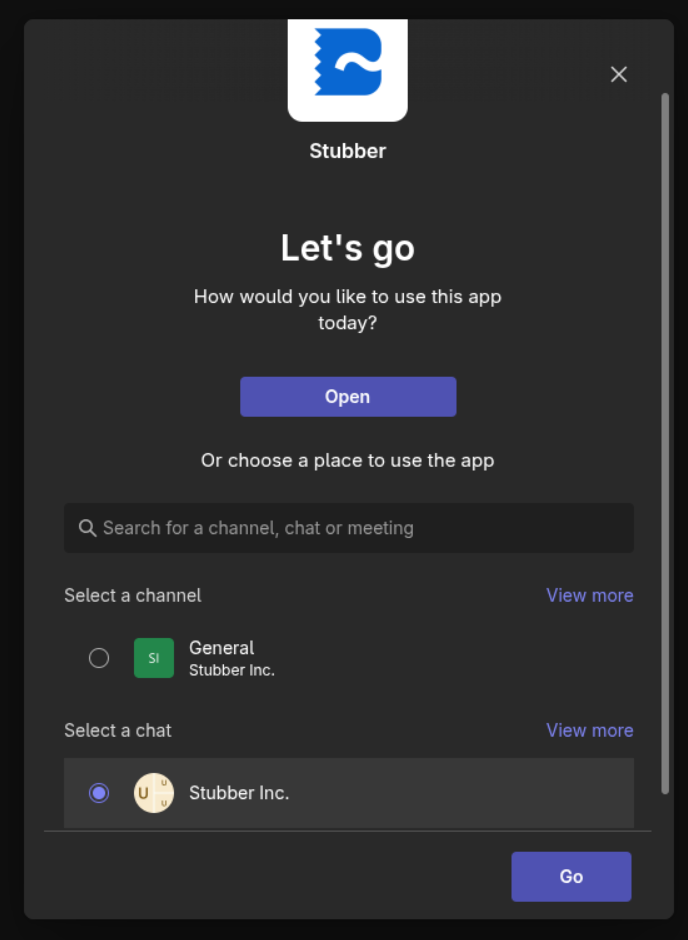Click the dialog's vertical scrollbar
This screenshot has width=688, height=940.
point(665,440)
